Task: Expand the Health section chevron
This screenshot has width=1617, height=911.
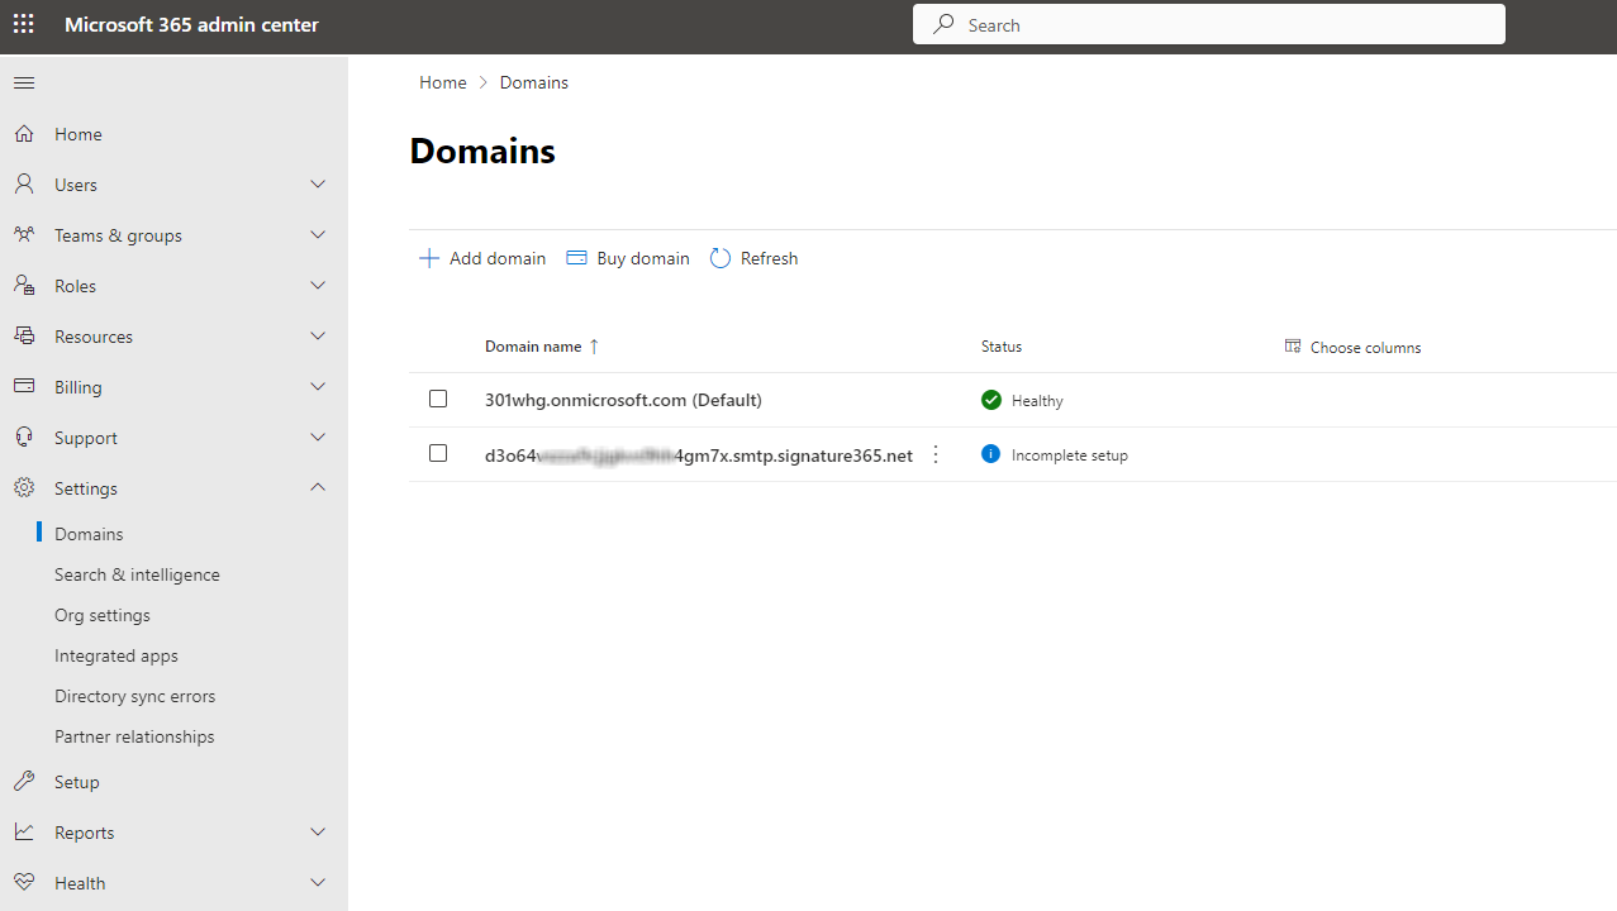Action: 318,882
